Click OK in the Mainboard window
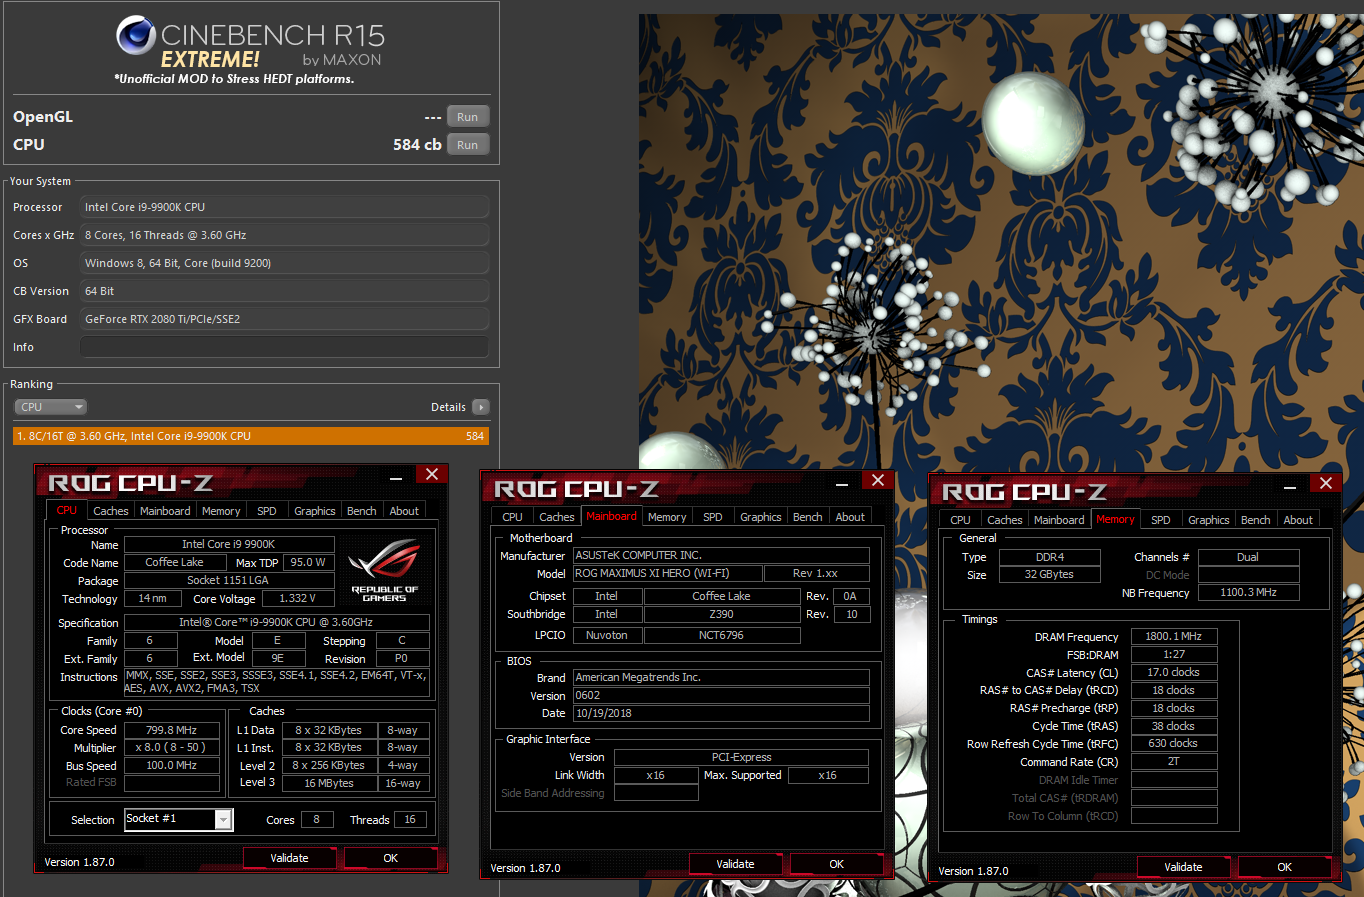The height and width of the screenshot is (897, 1364). click(837, 864)
